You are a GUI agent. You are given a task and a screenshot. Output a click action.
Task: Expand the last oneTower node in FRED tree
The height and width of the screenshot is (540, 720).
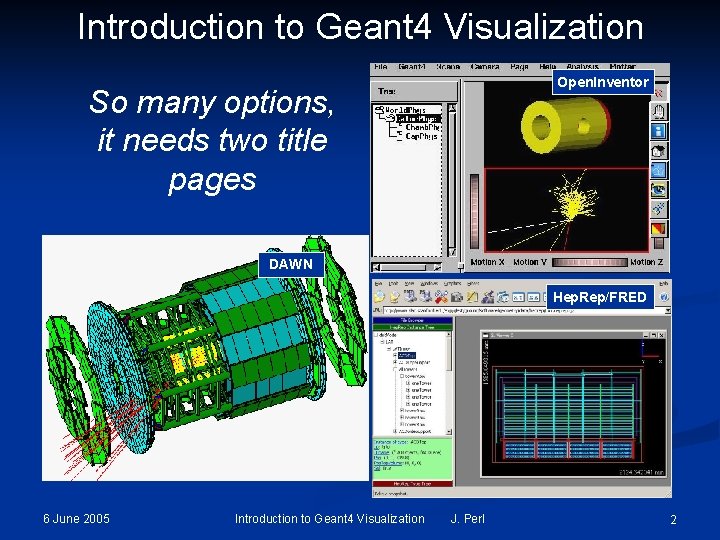408,404
